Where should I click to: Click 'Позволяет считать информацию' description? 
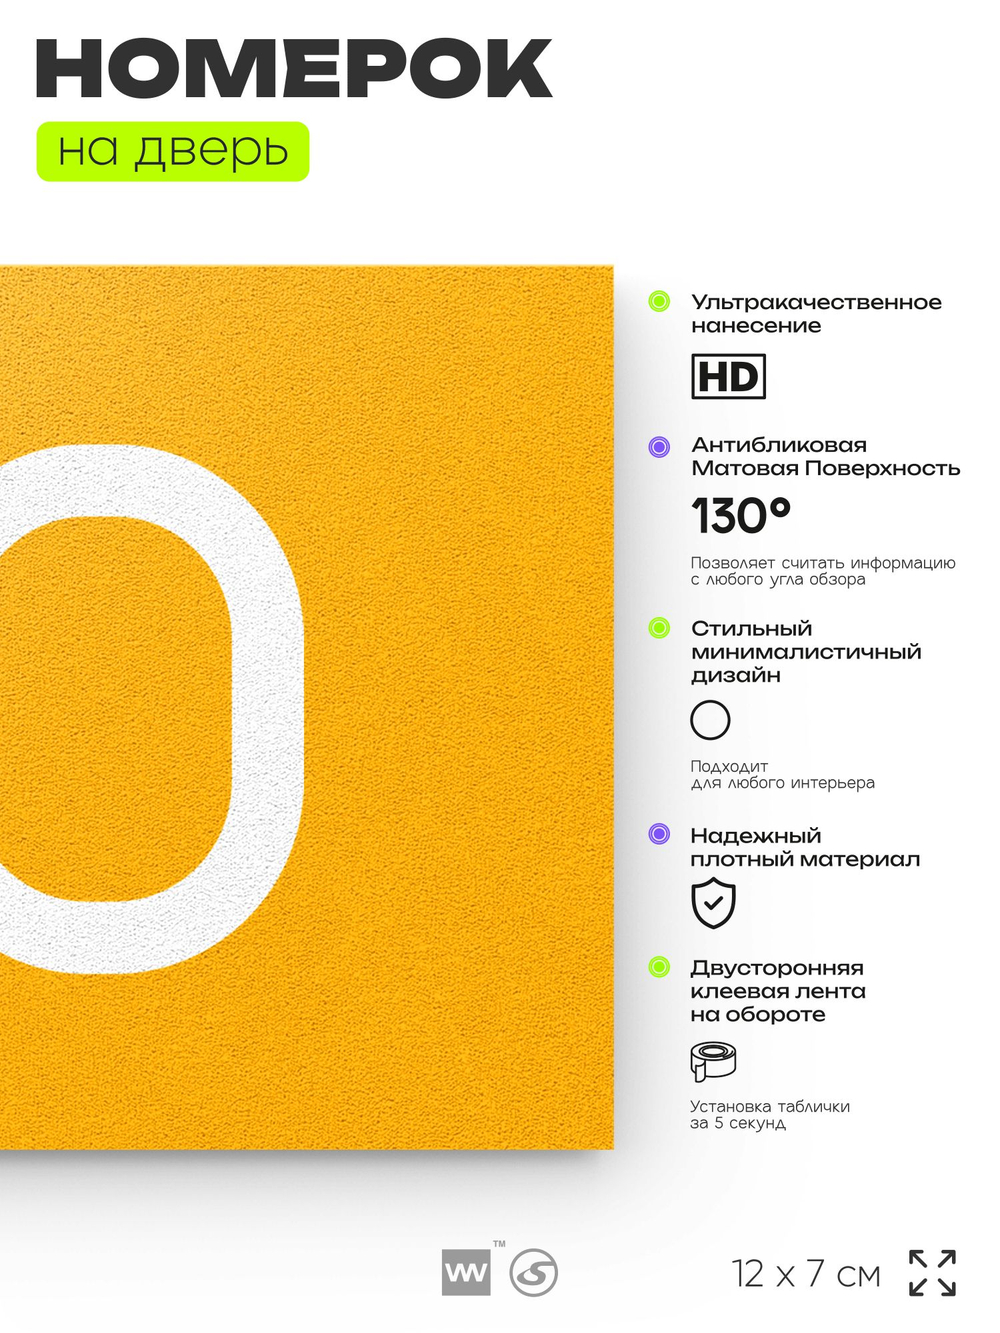pyautogui.click(x=823, y=571)
